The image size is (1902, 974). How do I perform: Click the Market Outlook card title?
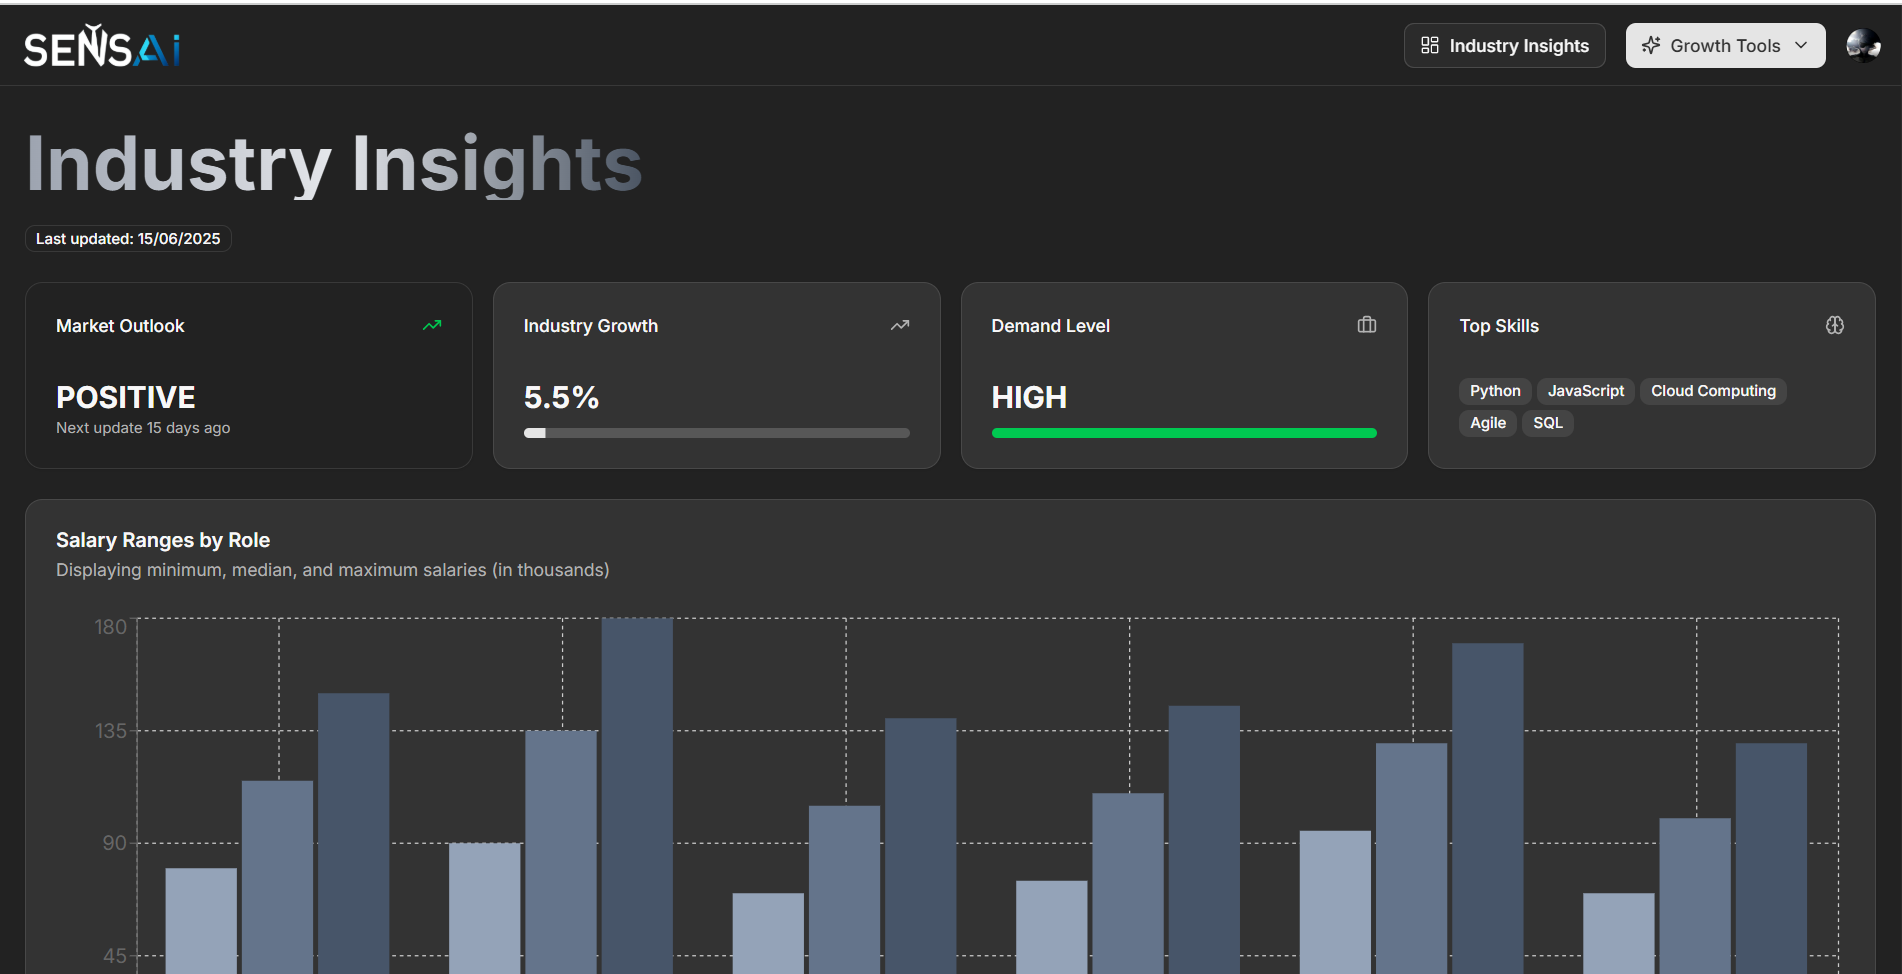[120, 326]
